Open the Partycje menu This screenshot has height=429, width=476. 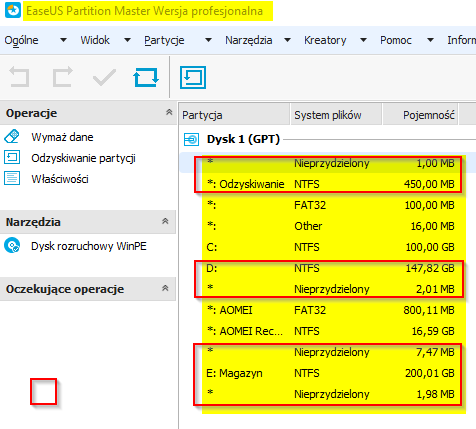pyautogui.click(x=164, y=40)
